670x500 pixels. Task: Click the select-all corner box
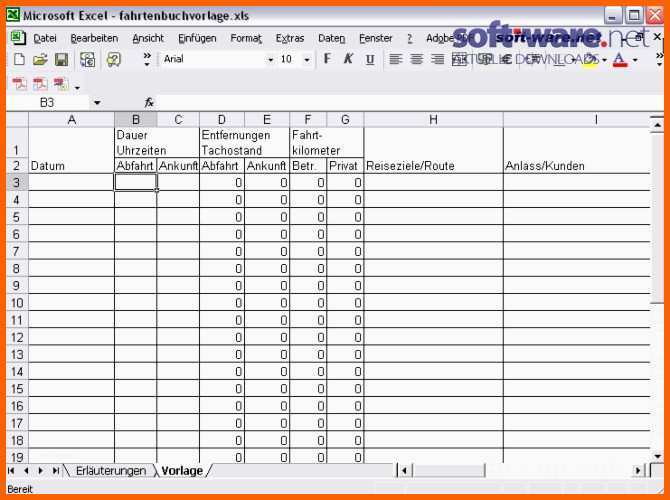click(x=17, y=120)
